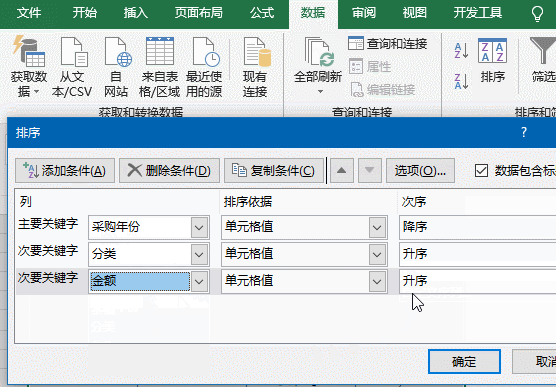Click Copy Level (复制条件) button

[274, 171]
